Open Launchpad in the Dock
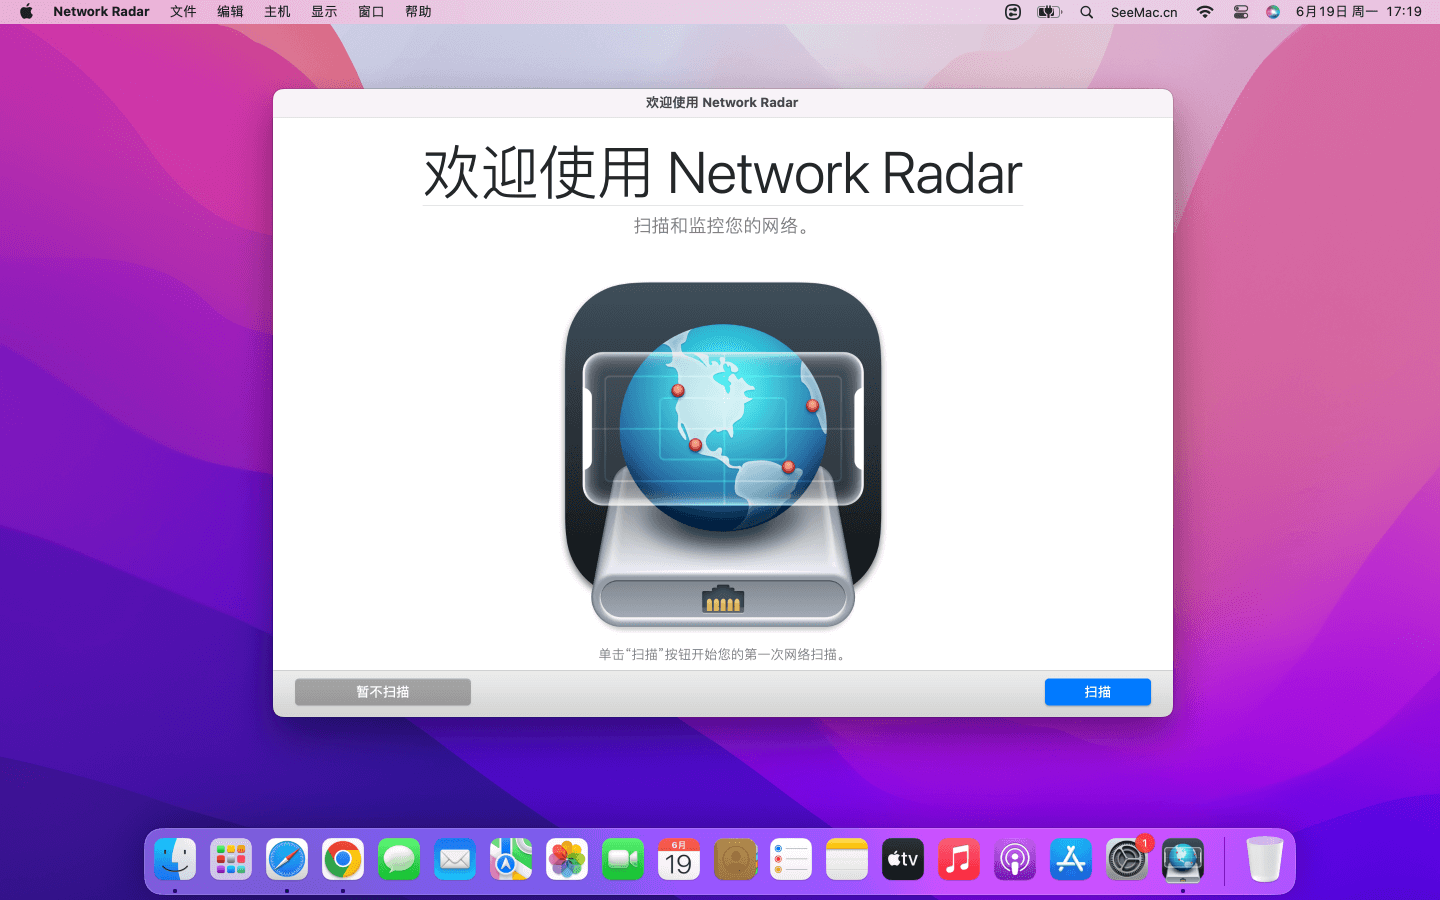The width and height of the screenshot is (1440, 900). (231, 860)
